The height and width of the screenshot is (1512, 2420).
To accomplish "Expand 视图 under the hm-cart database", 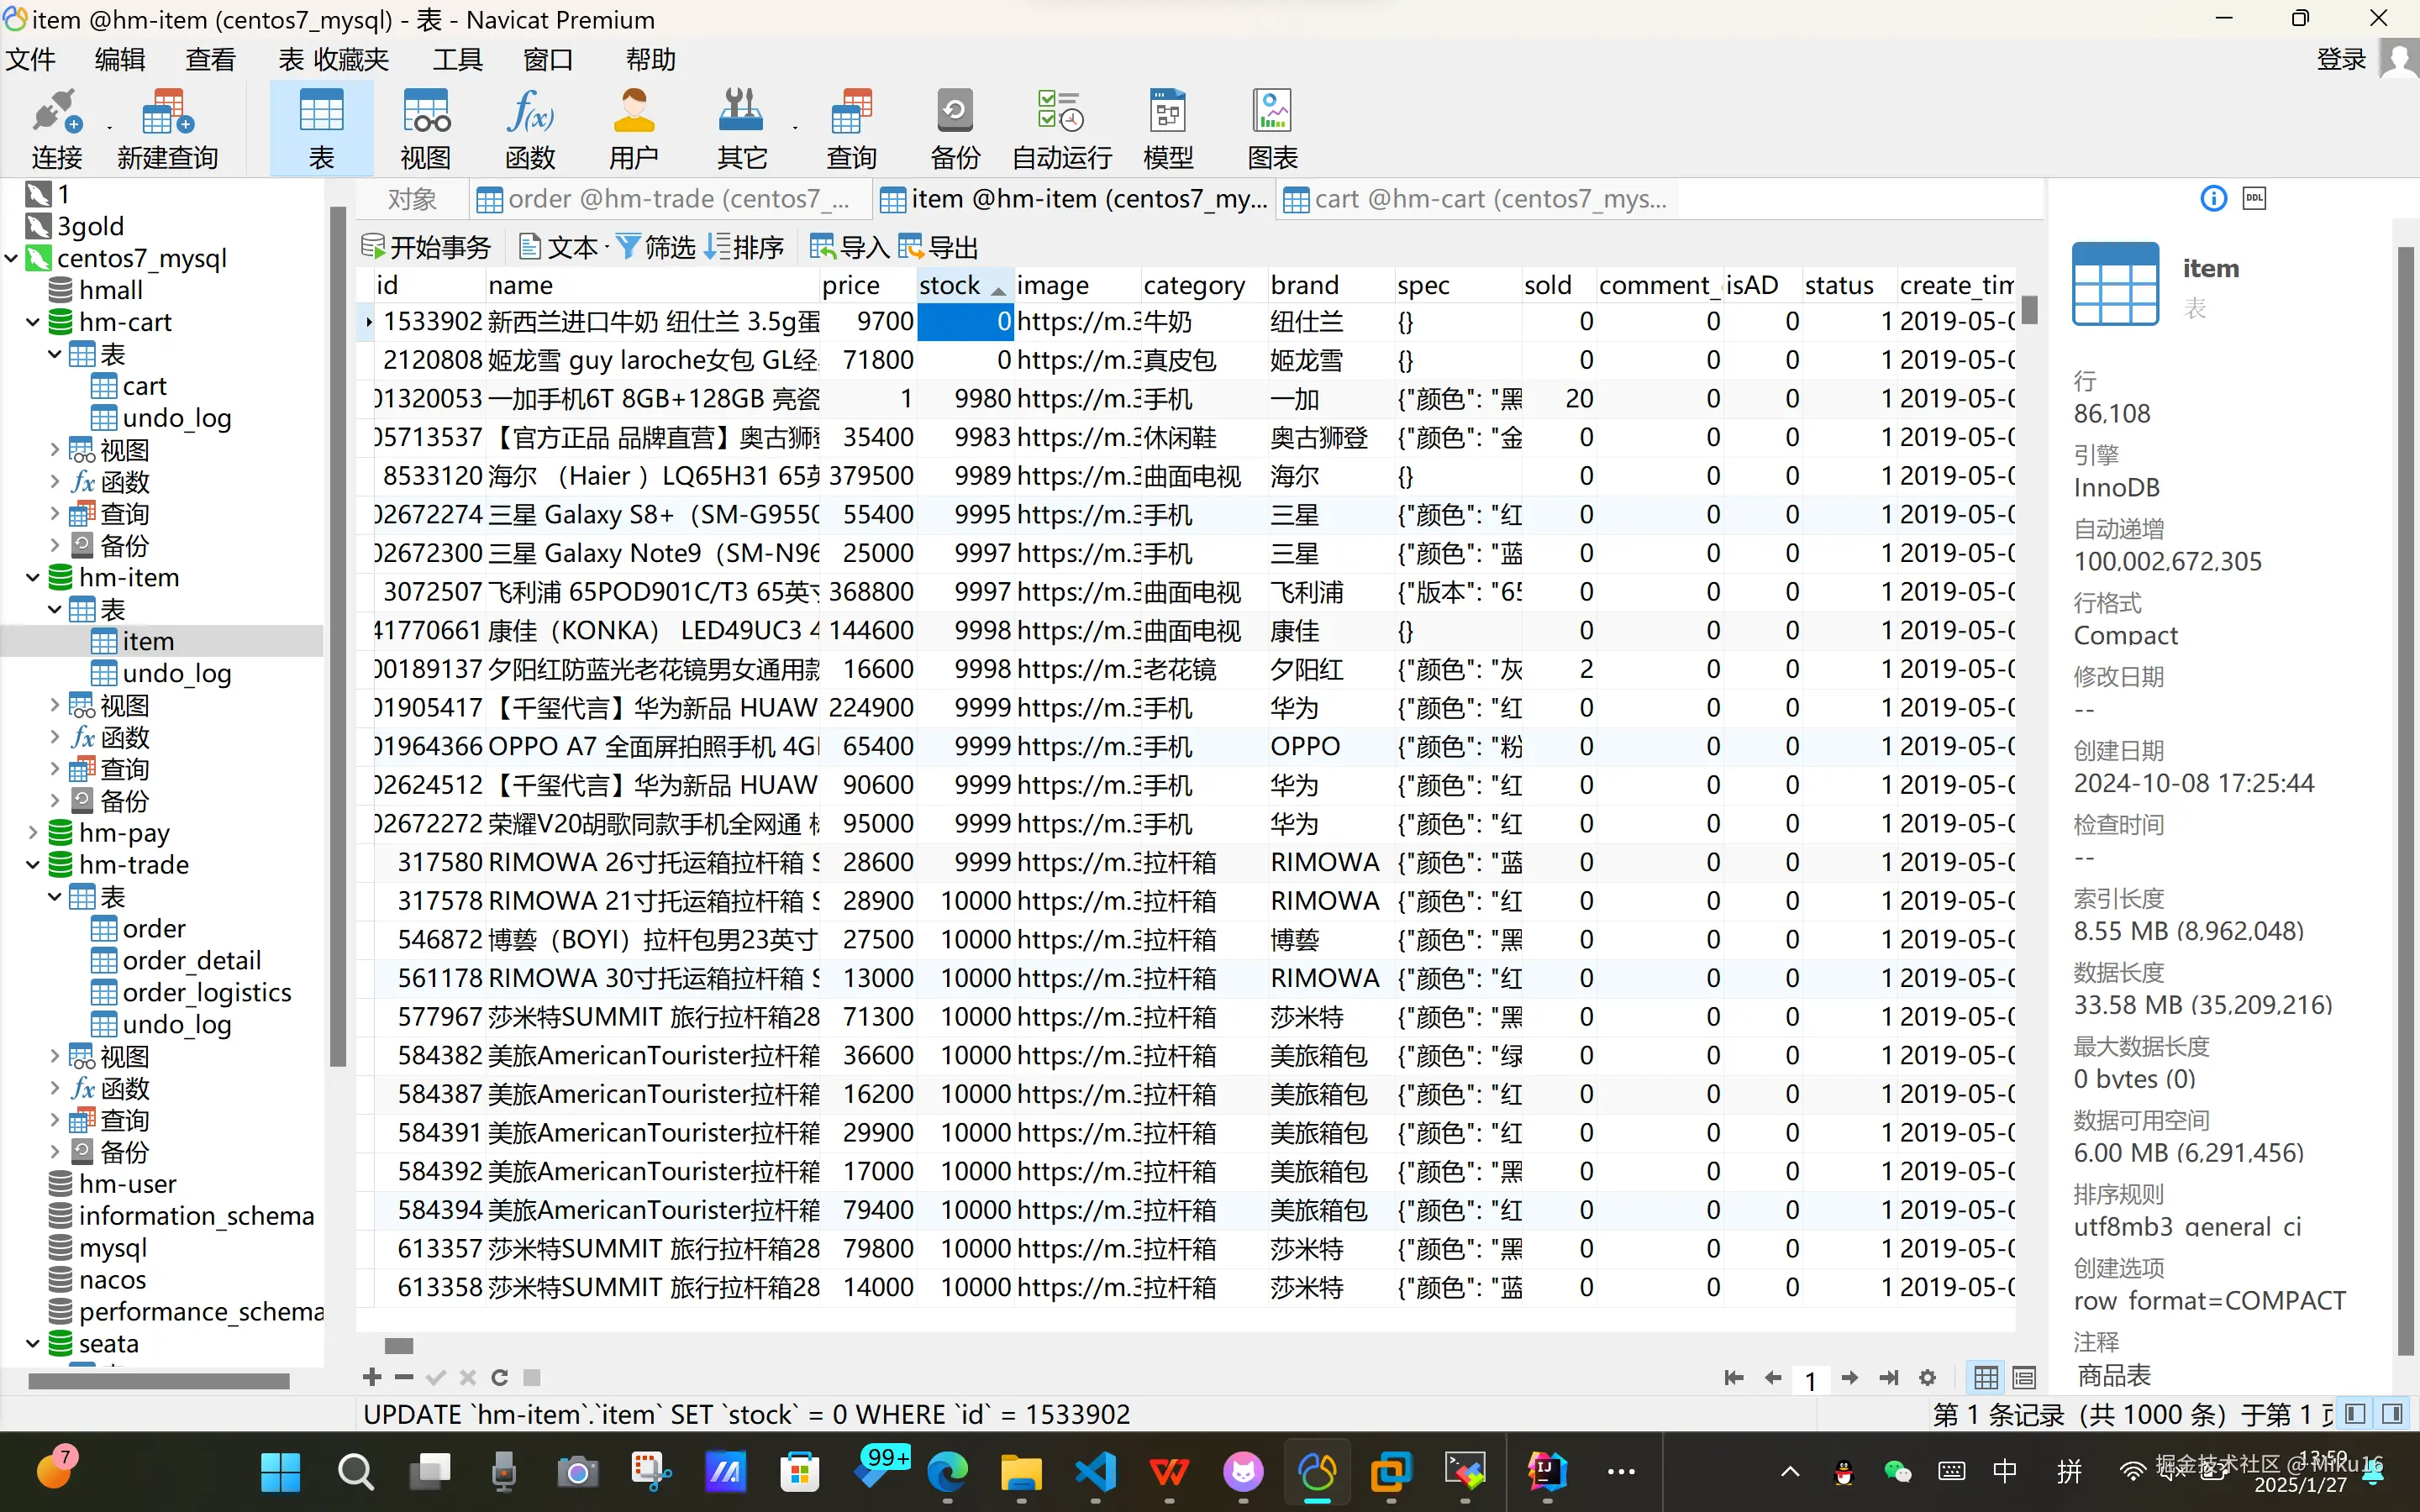I will 55,450.
